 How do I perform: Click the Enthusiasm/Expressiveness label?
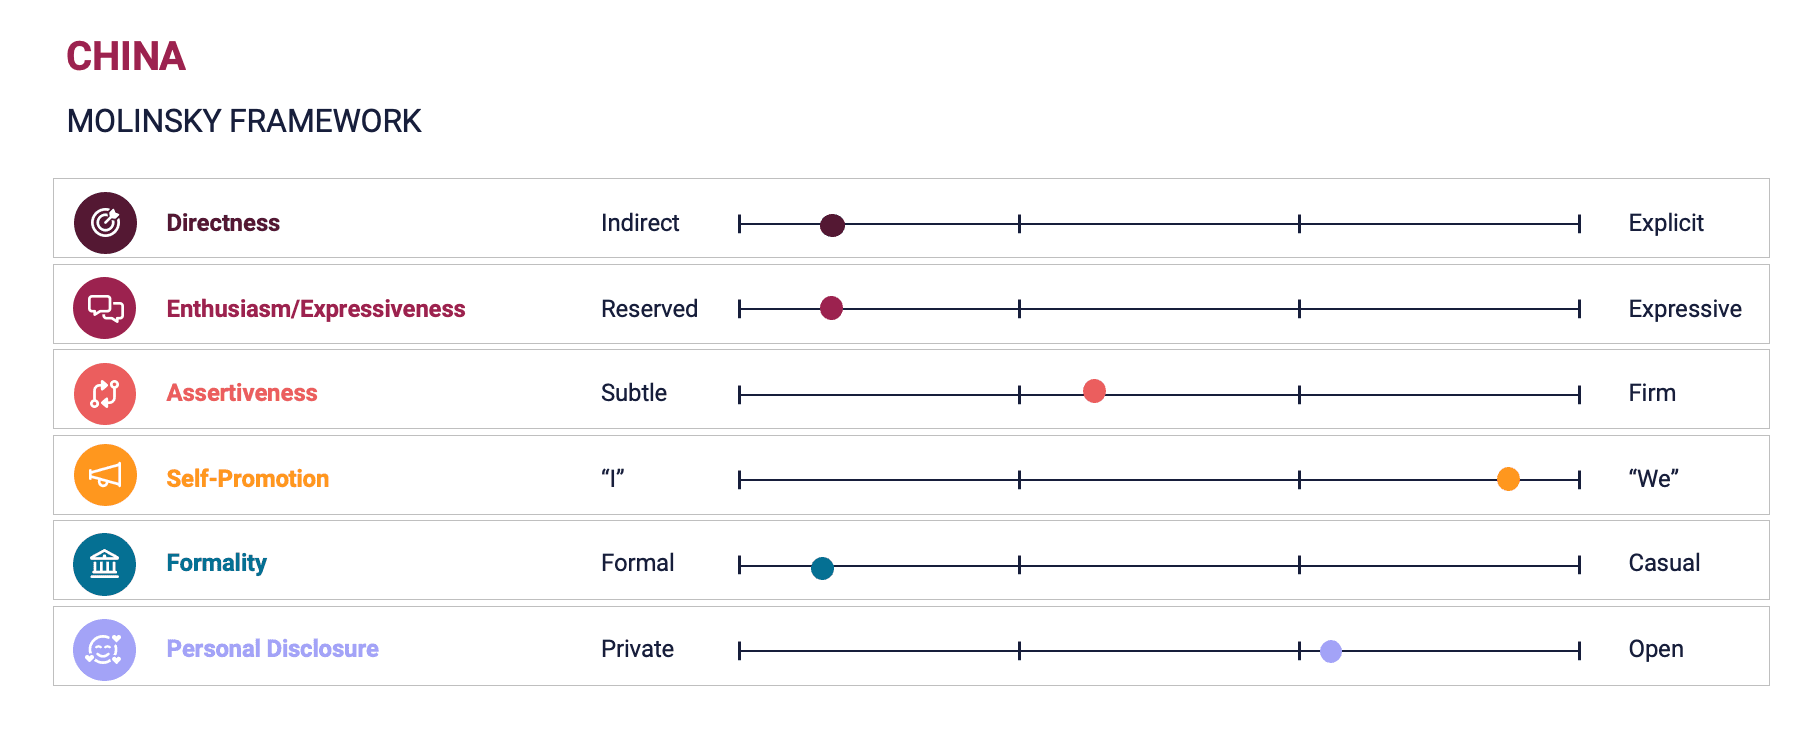[316, 309]
